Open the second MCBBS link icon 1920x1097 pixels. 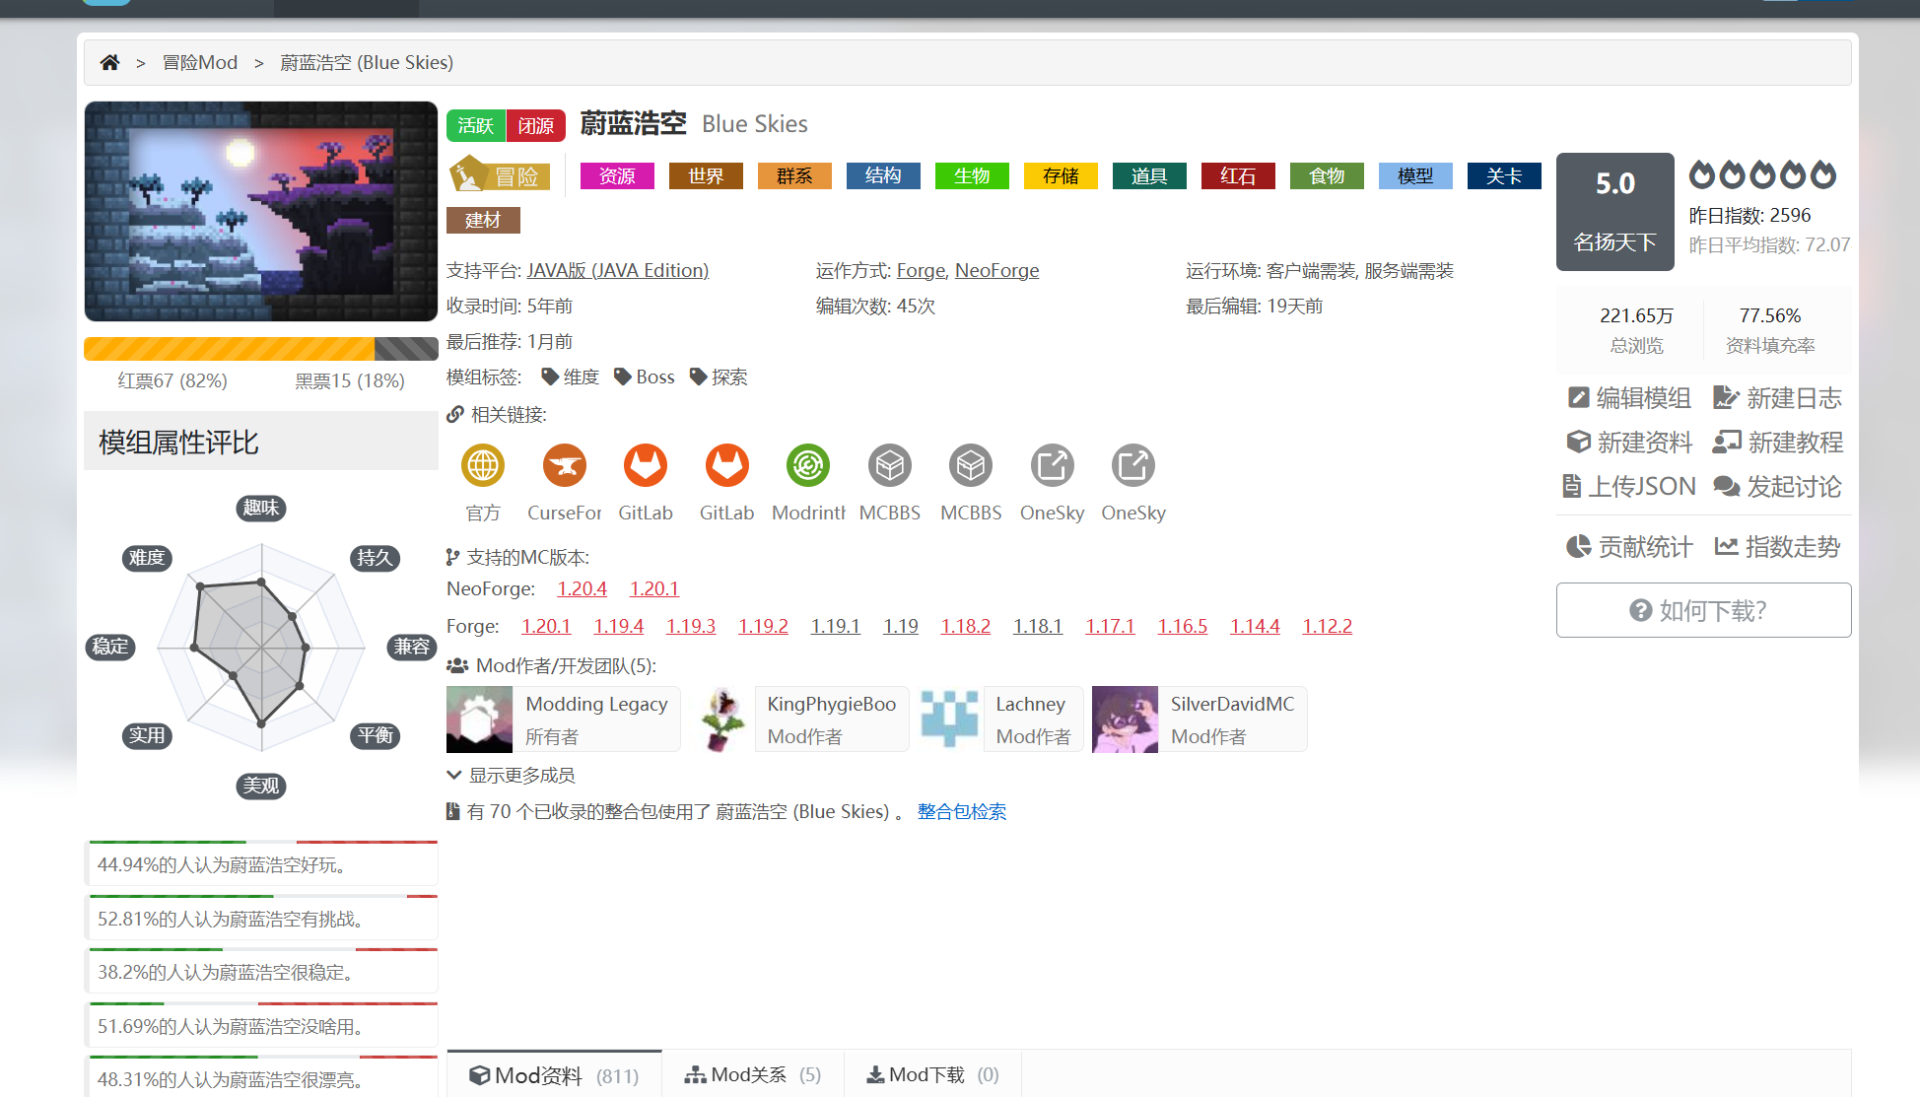pos(971,465)
